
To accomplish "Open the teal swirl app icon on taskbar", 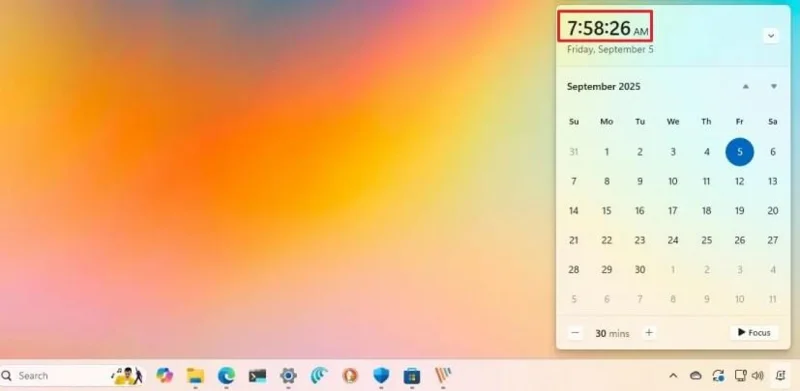I will (x=319, y=376).
